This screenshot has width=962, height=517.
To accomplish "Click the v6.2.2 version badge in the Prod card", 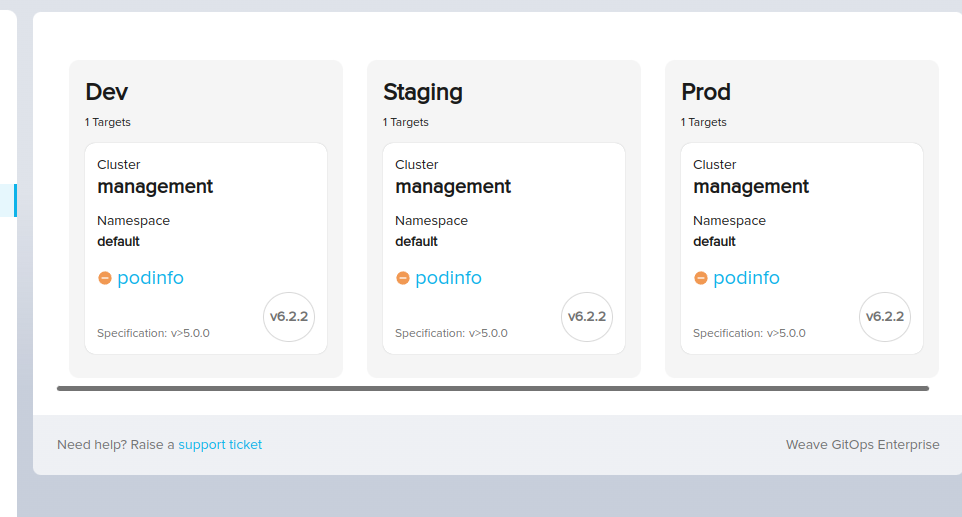I will click(885, 316).
